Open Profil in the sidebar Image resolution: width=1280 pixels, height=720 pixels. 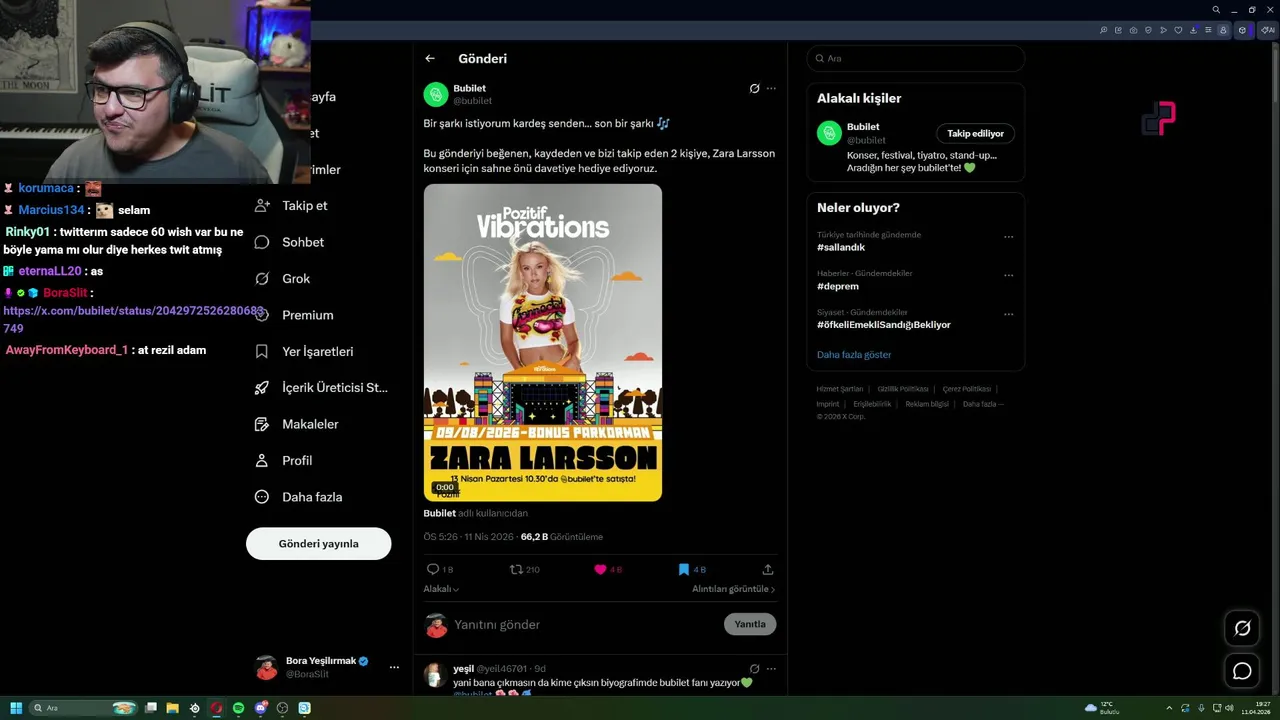click(284, 460)
